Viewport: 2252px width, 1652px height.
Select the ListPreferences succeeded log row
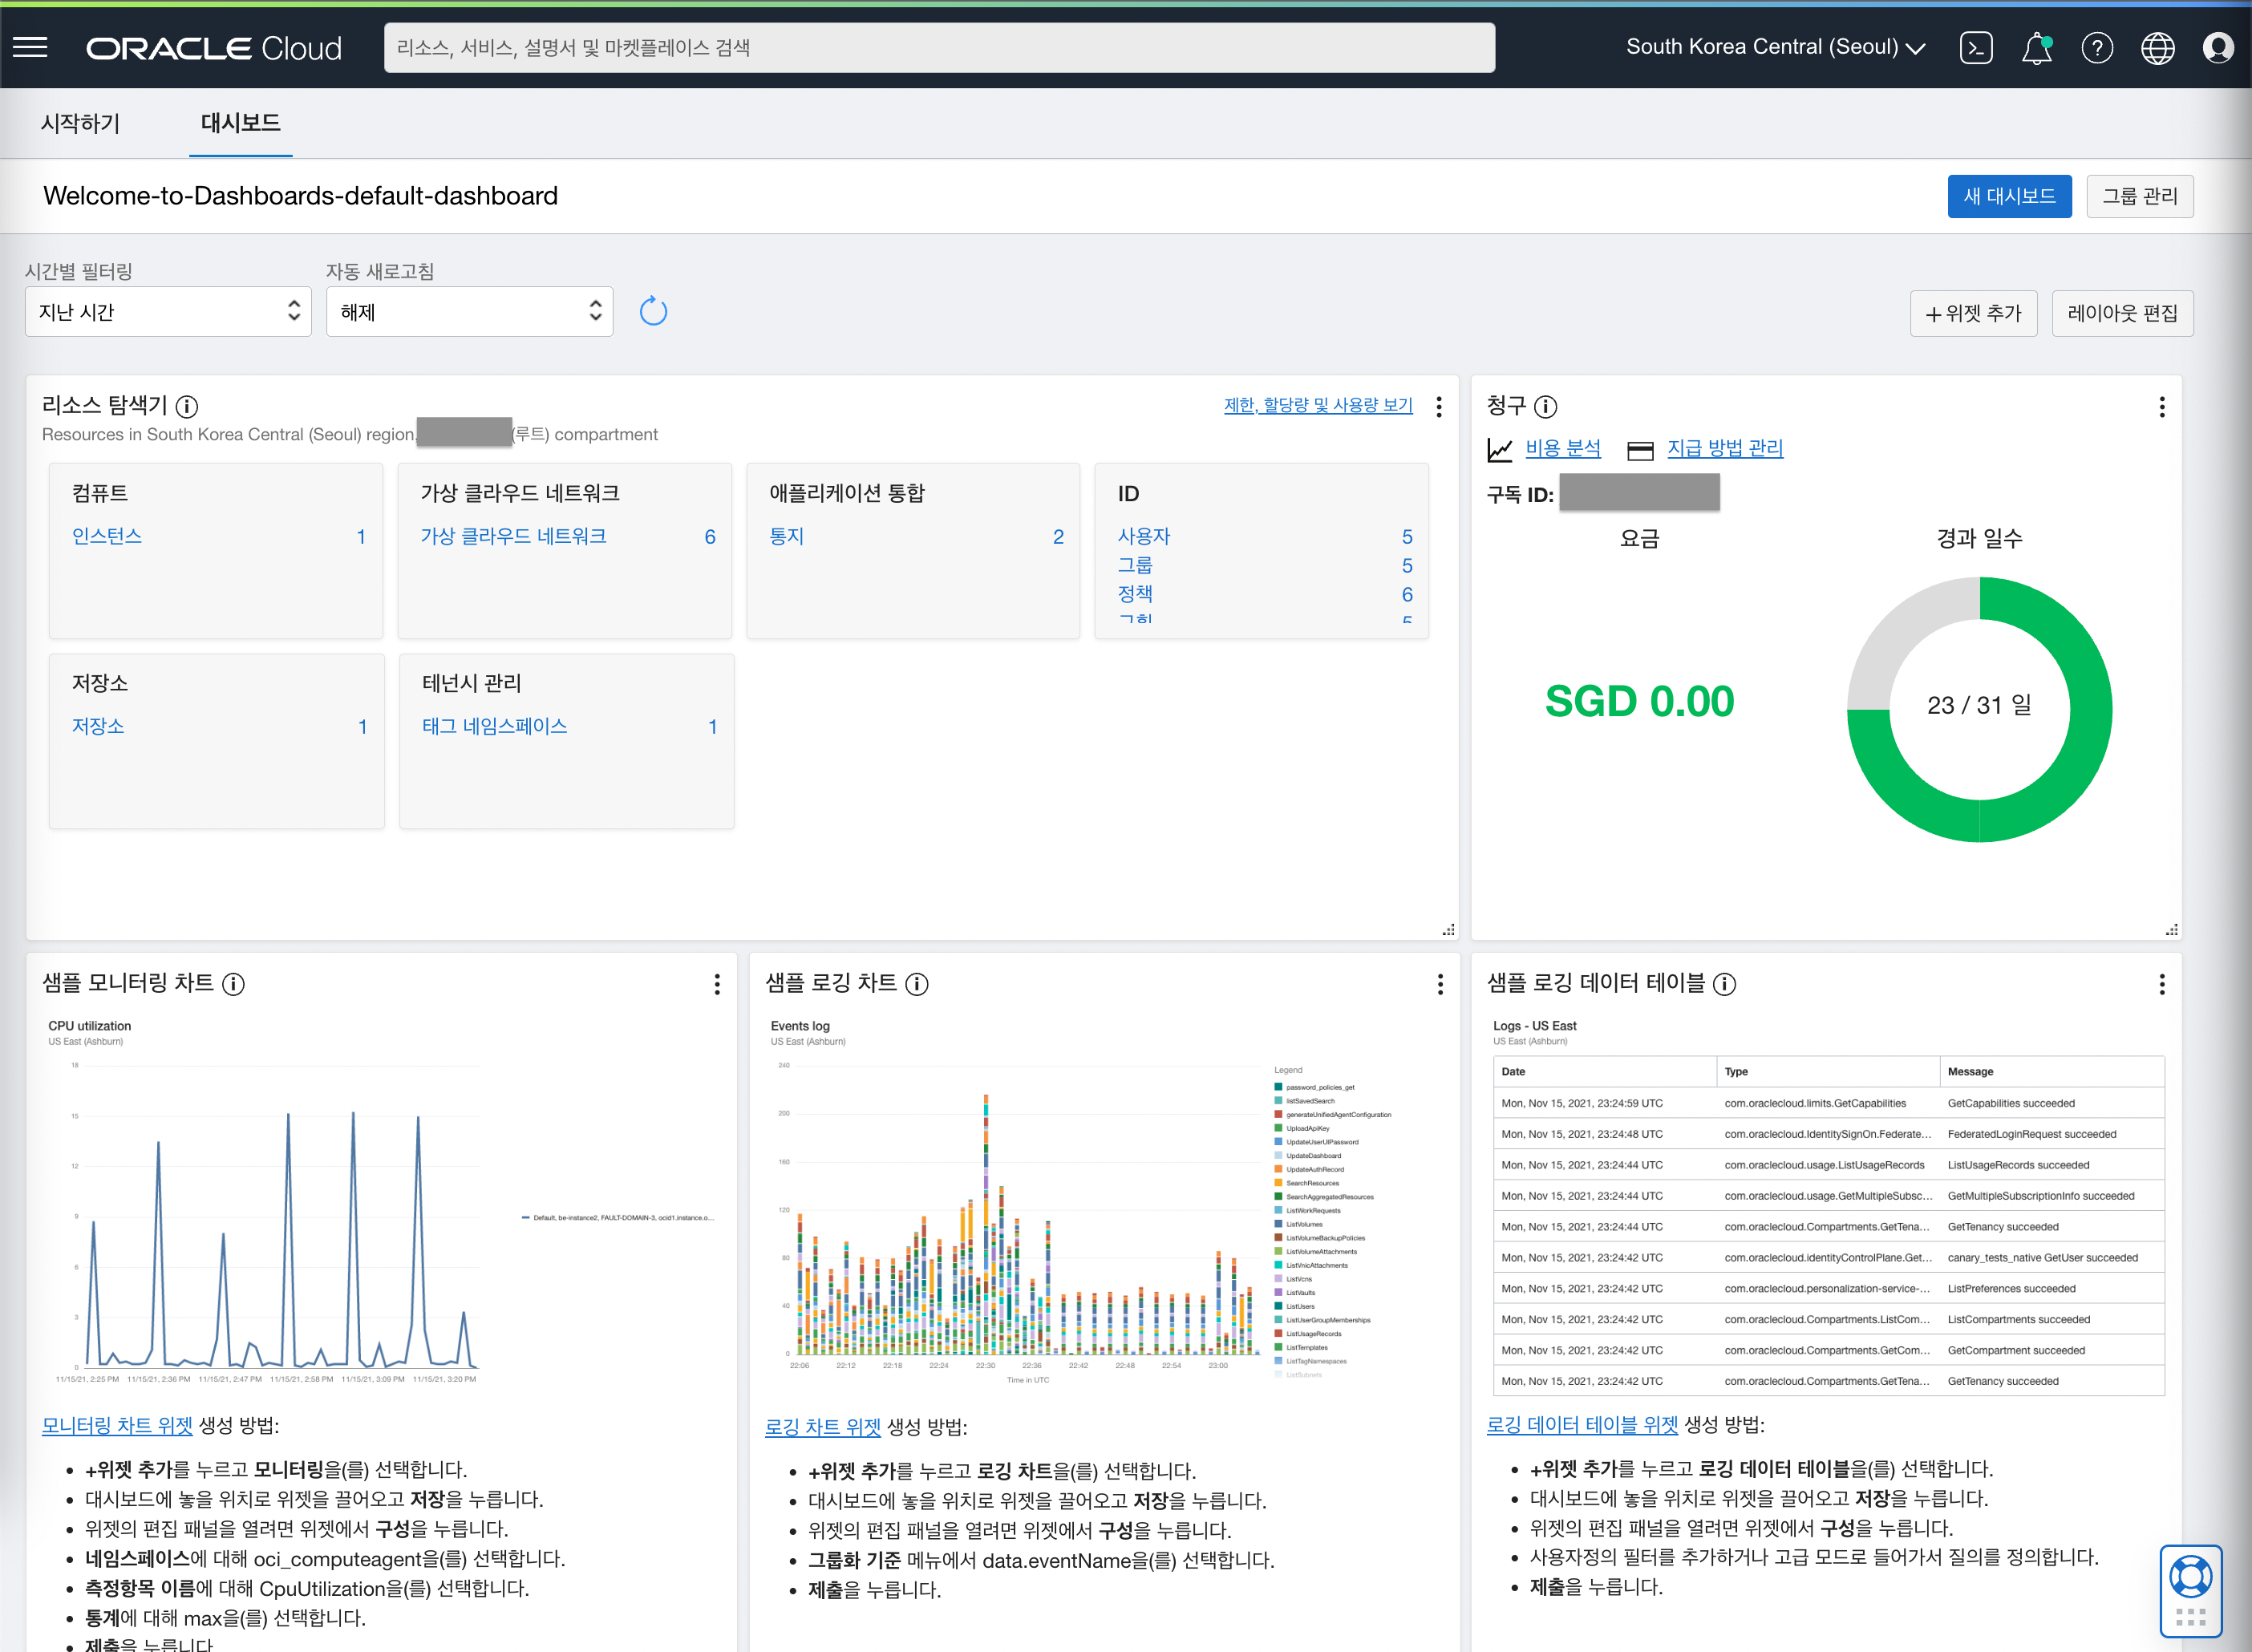(1829, 1288)
